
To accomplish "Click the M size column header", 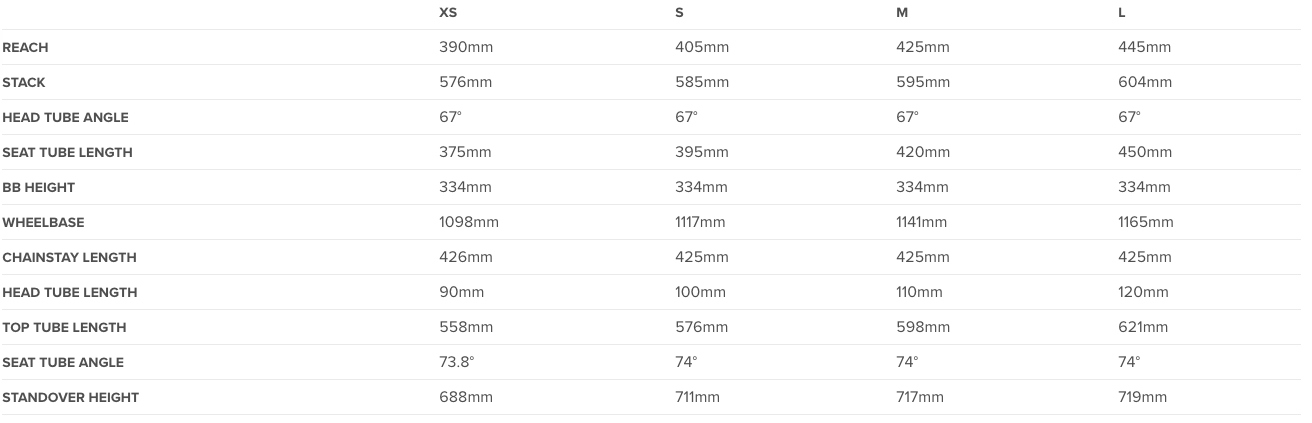I will tap(901, 13).
